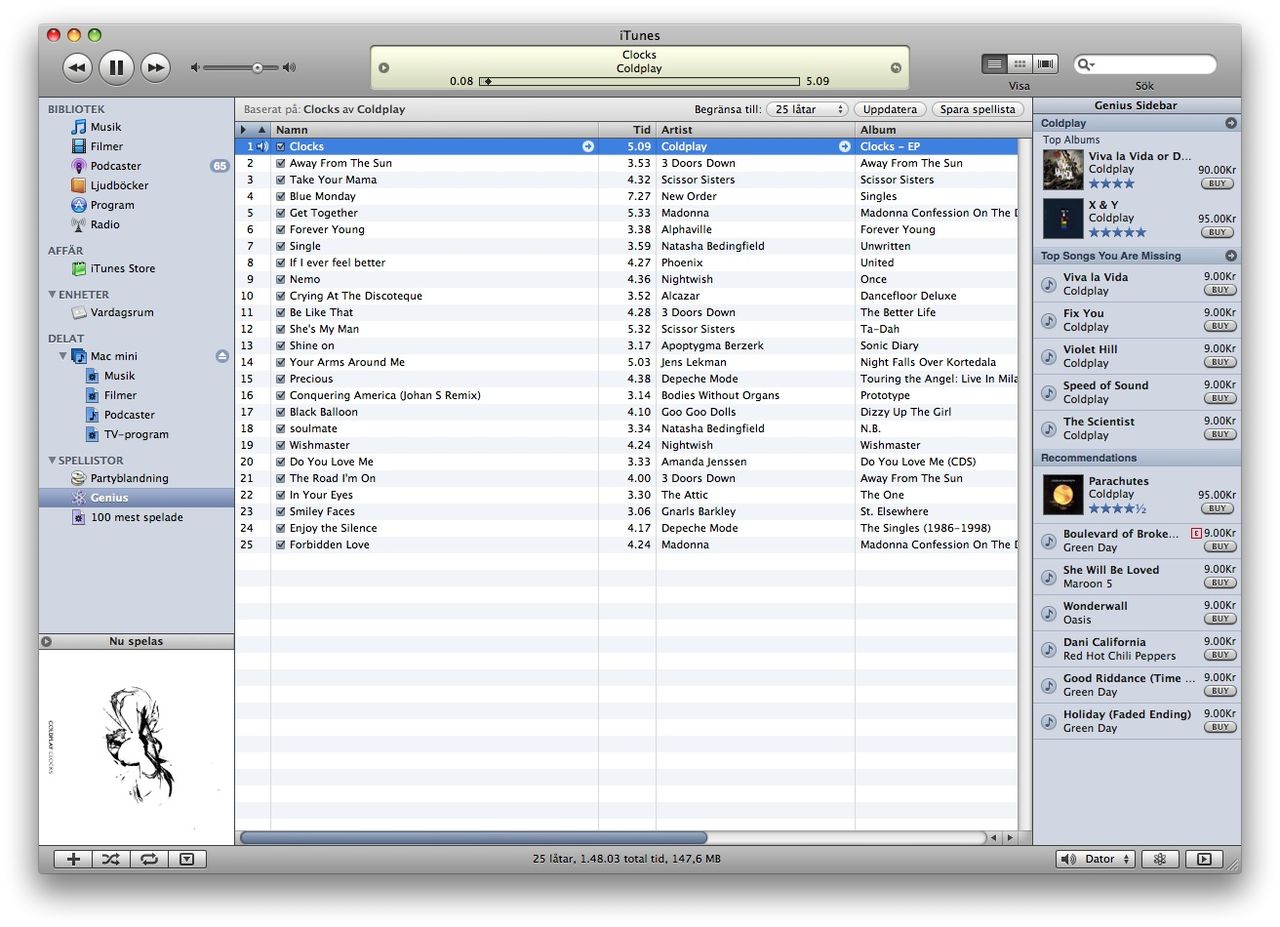Uncheck Away From The Sun song
The width and height of the screenshot is (1280, 927).
click(x=281, y=163)
